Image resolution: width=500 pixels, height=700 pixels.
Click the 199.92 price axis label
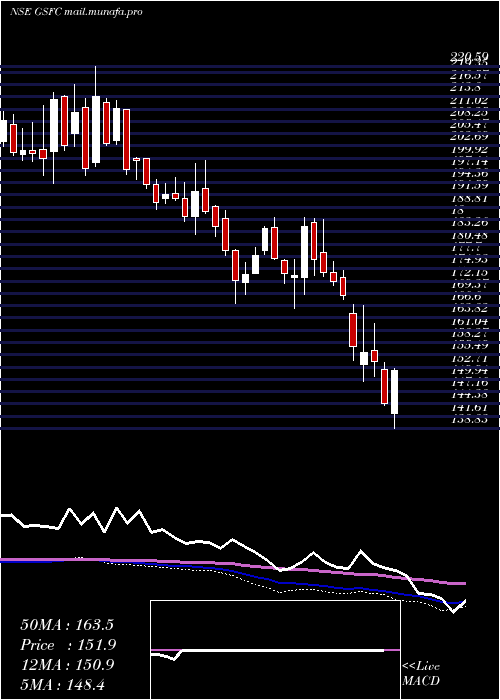[469, 149]
